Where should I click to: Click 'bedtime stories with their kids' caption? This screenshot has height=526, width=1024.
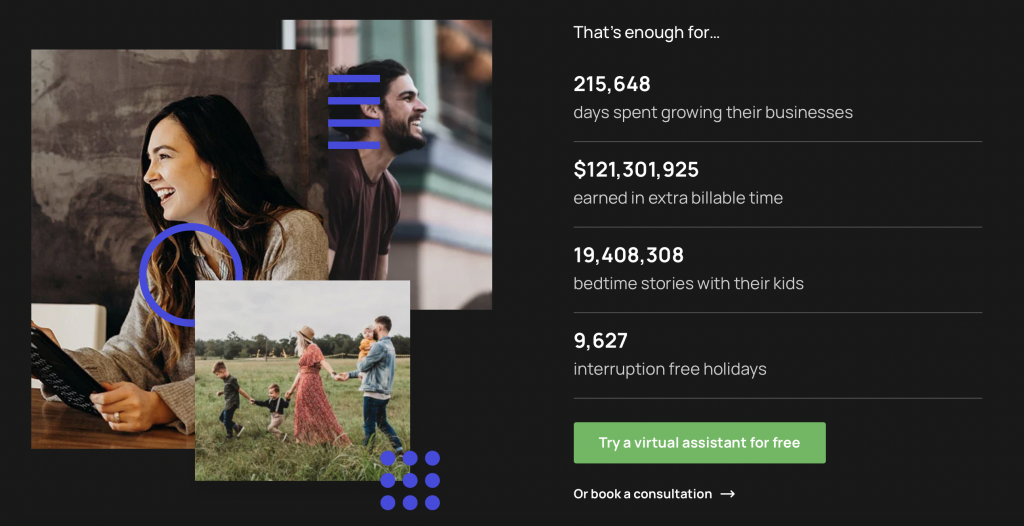688,283
